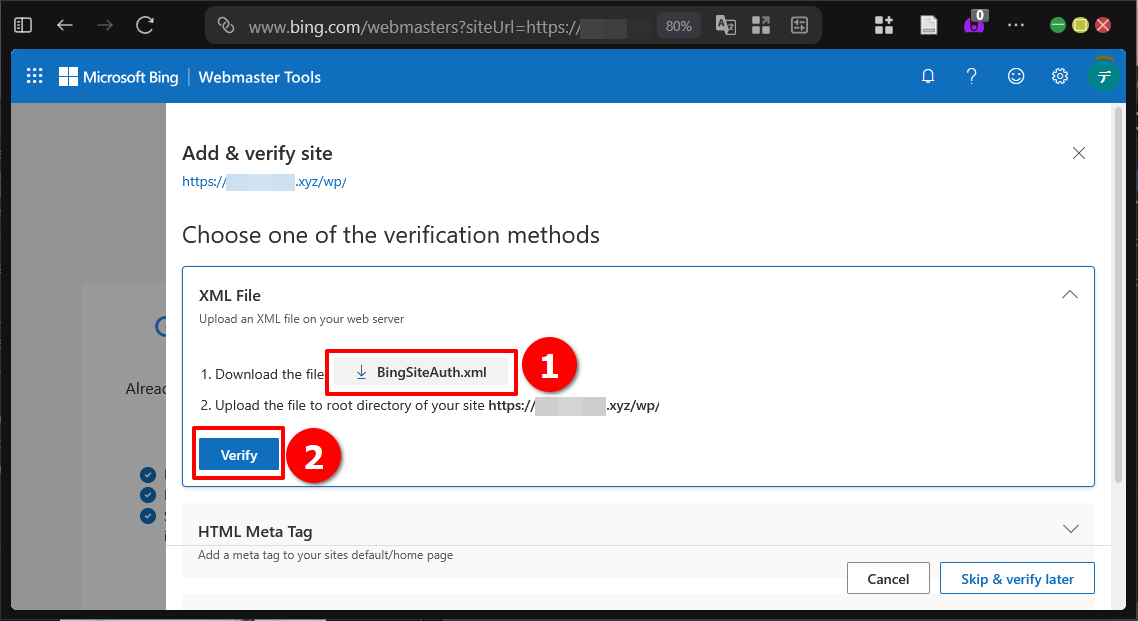This screenshot has height=621, width=1138.
Task: Open the site URL link above Add & verify
Action: [x=265, y=181]
